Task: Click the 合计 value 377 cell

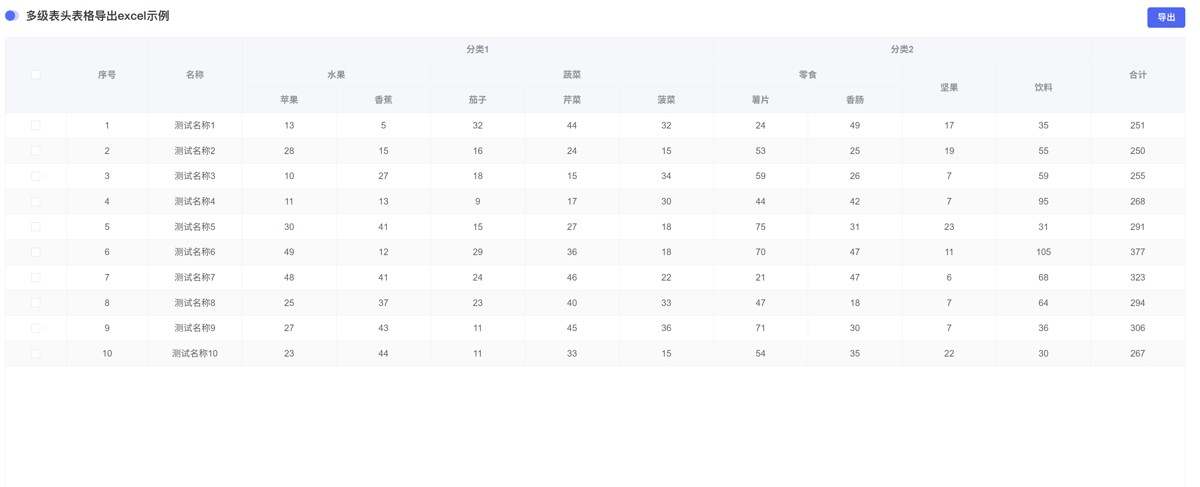Action: click(x=1138, y=252)
